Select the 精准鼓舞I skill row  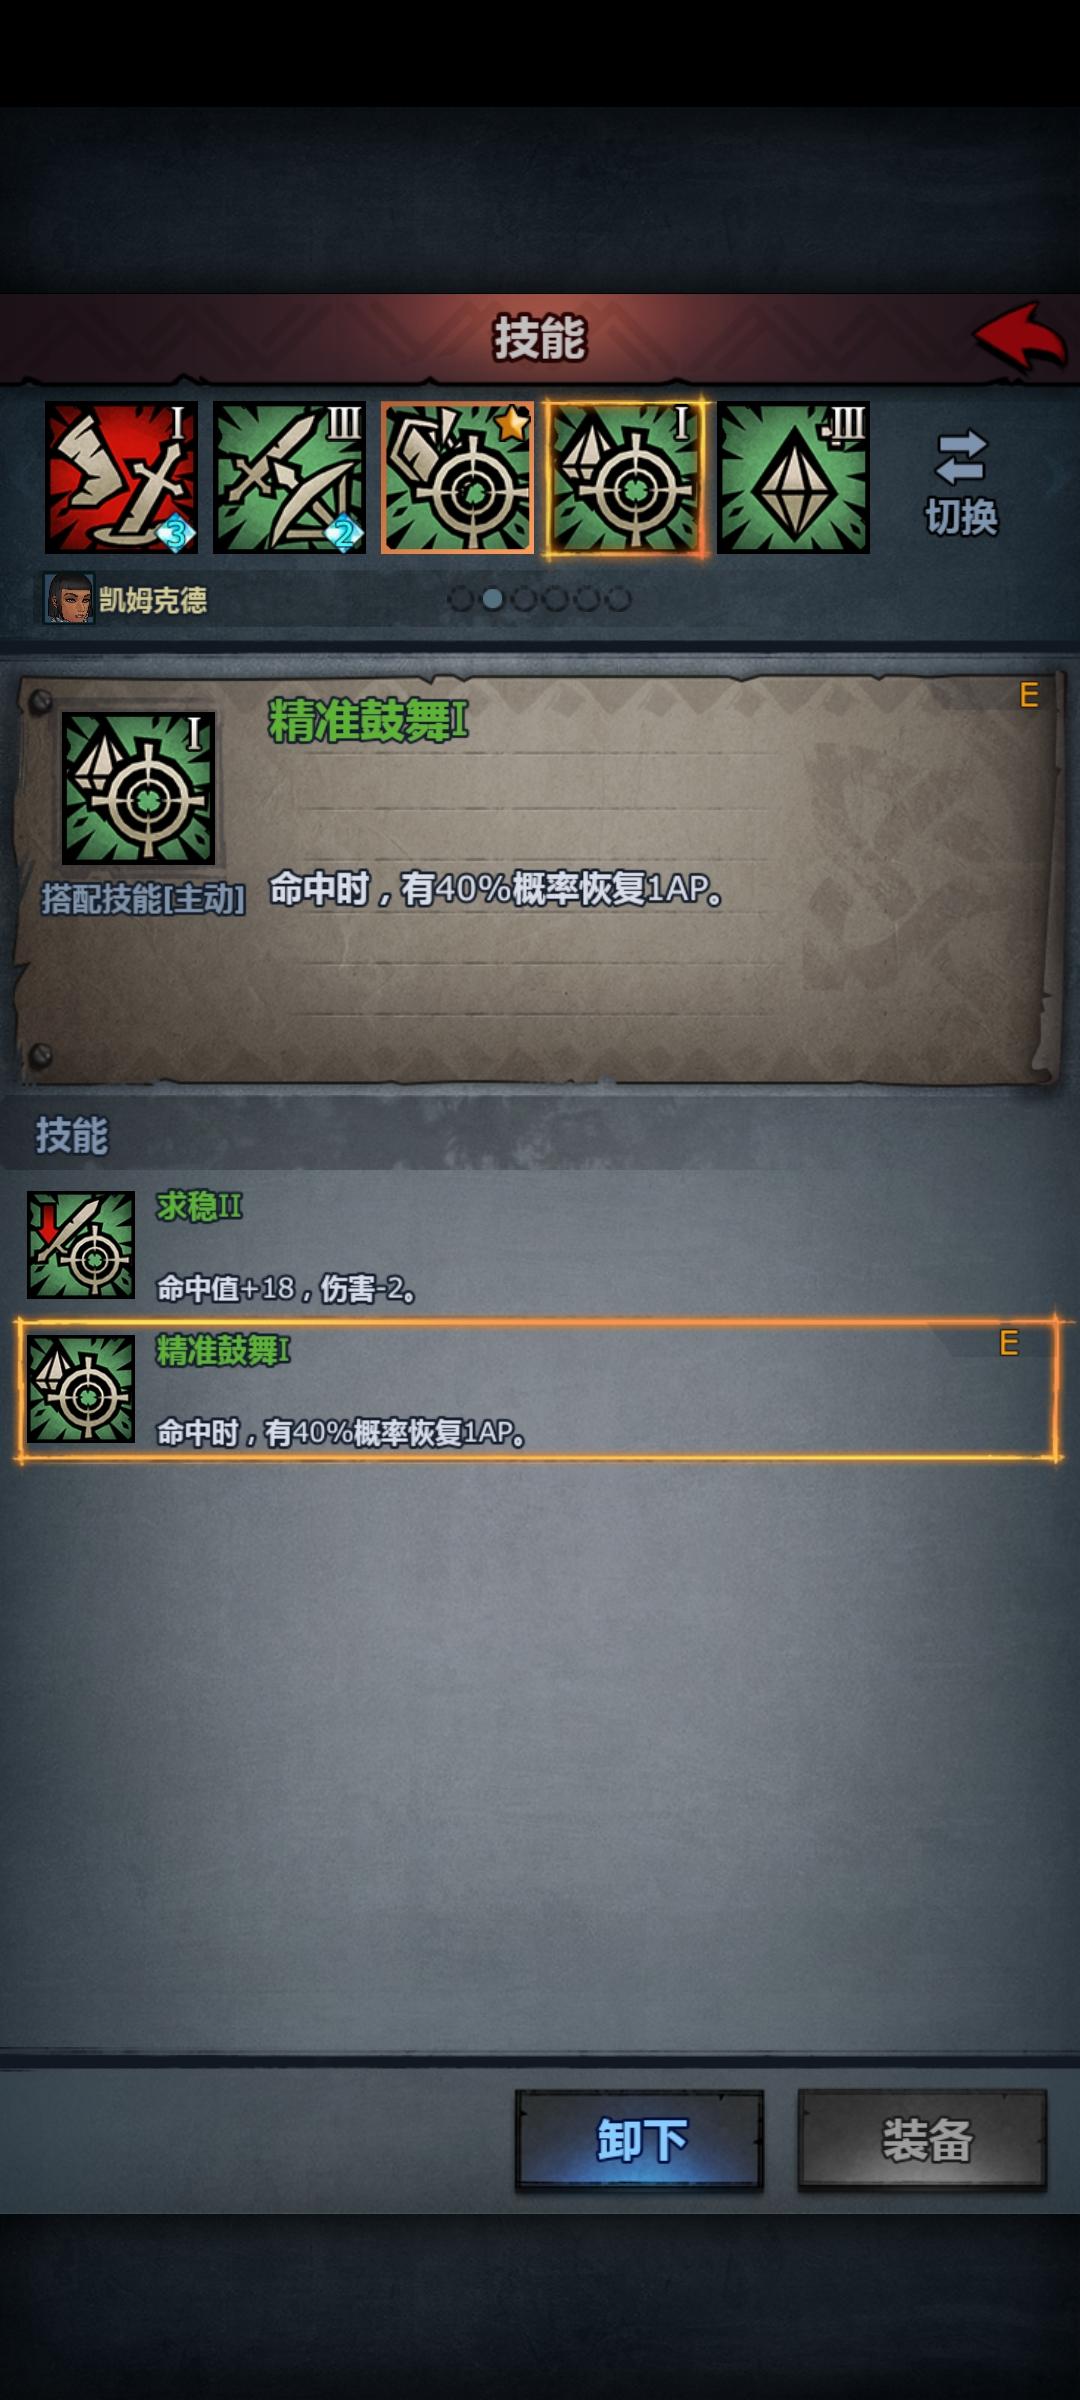point(538,1390)
